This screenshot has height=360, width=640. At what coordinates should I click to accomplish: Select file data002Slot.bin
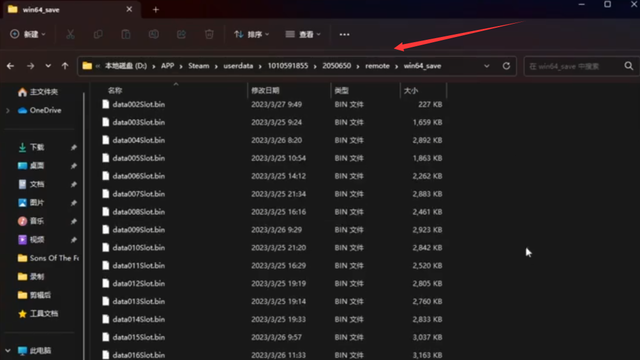[x=139, y=104]
